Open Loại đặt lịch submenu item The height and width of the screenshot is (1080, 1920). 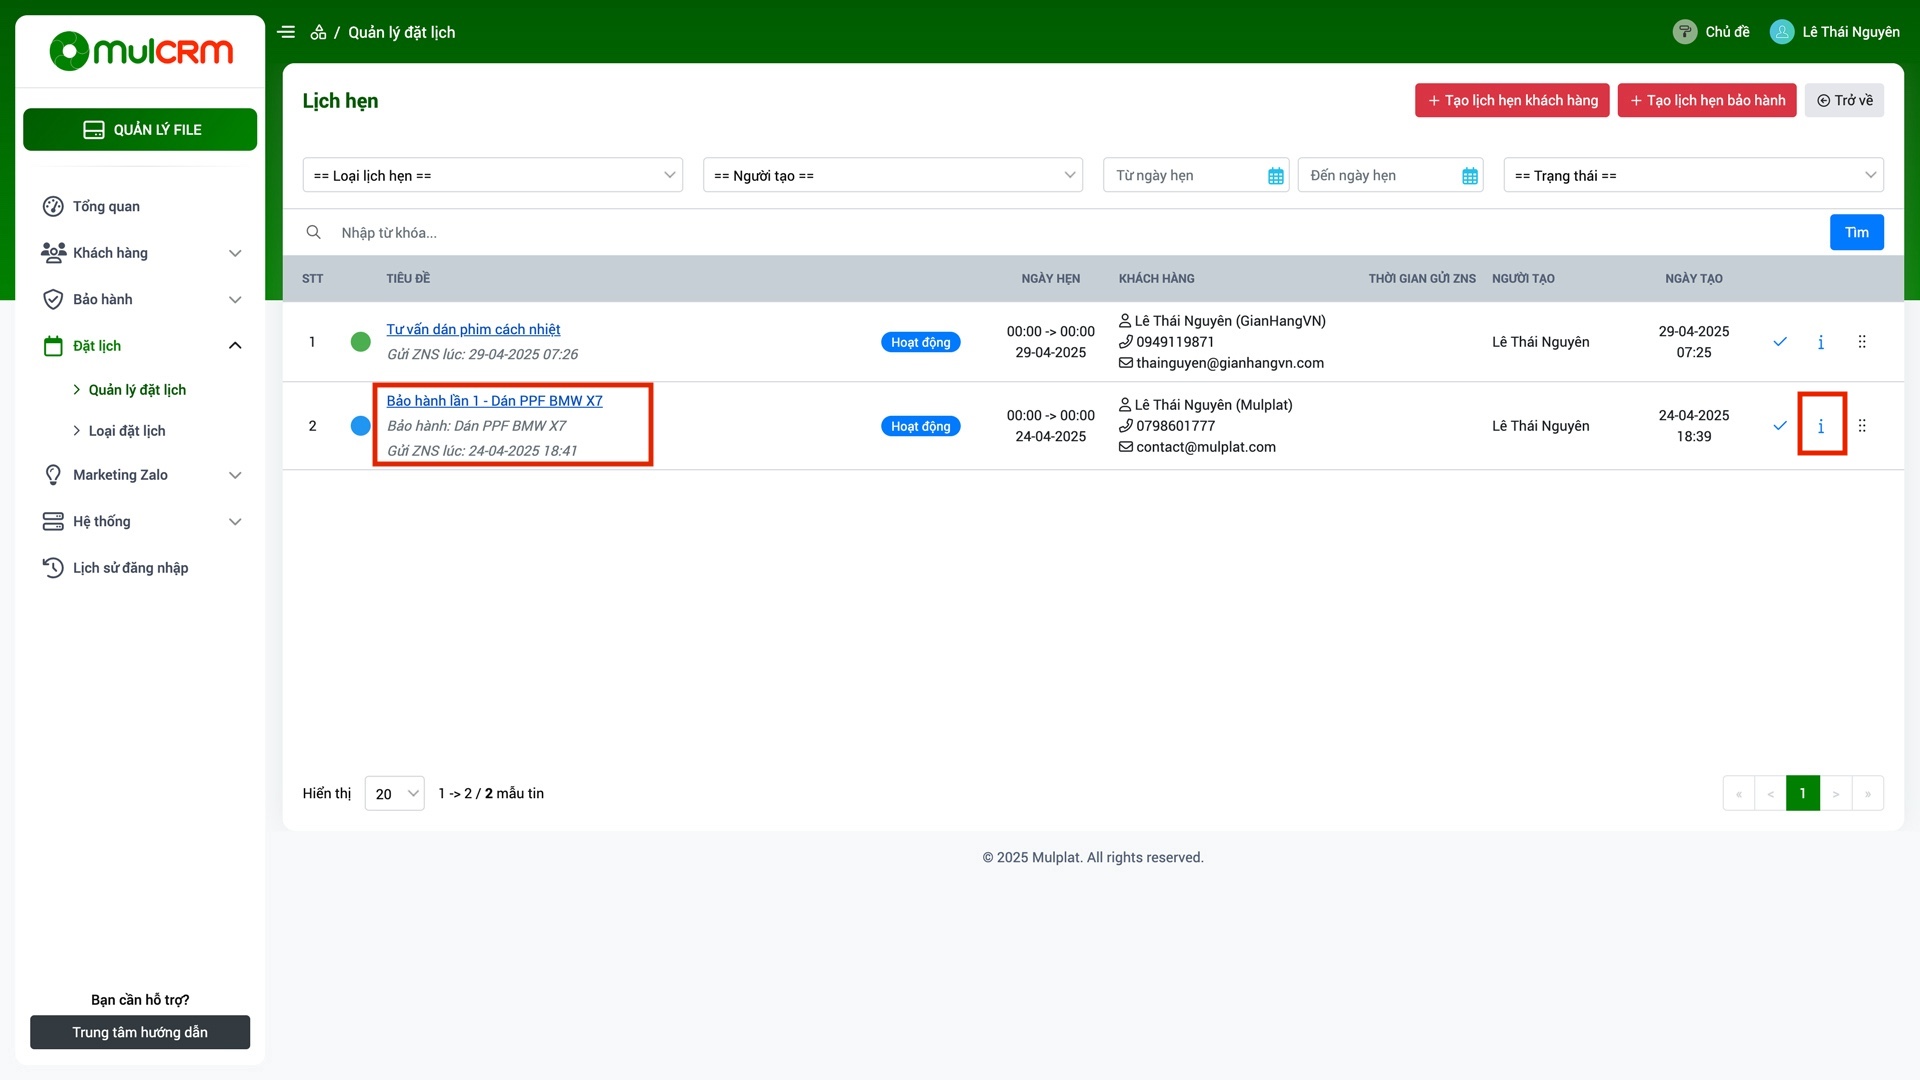click(x=127, y=431)
